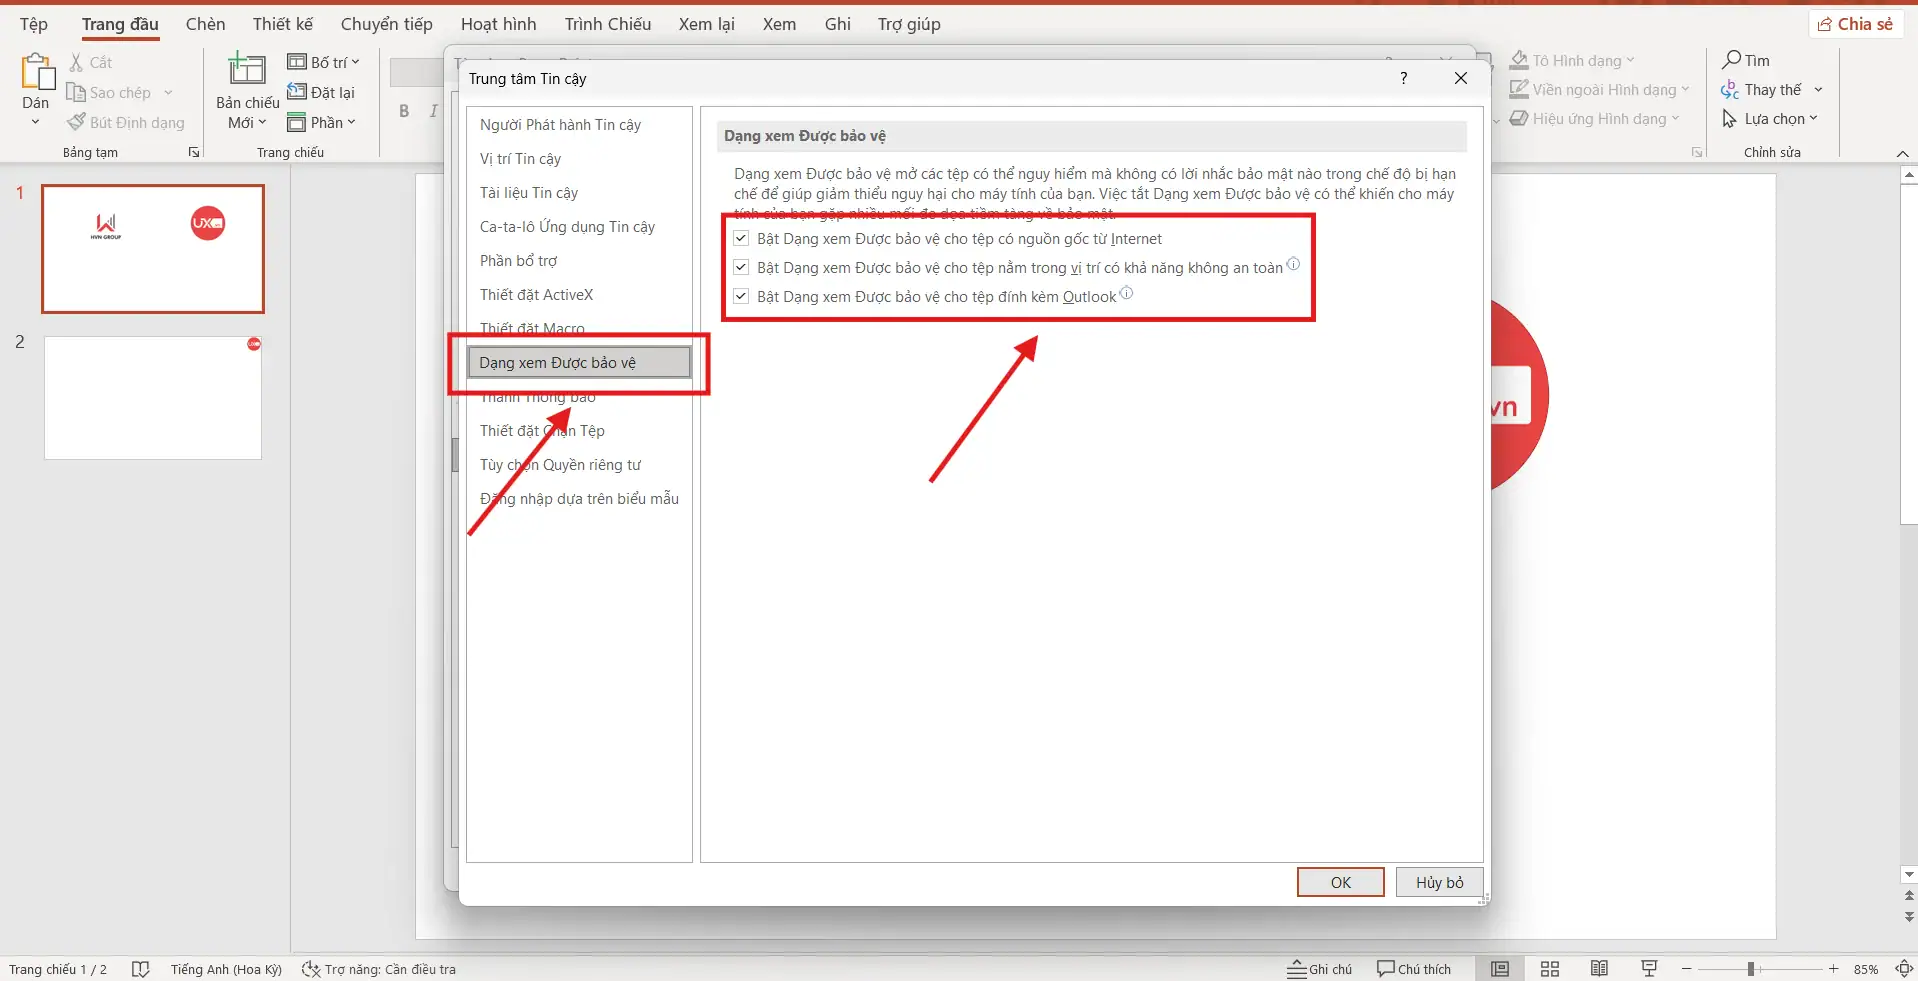
Task: Uncheck protected view for Internet files
Action: [740, 238]
